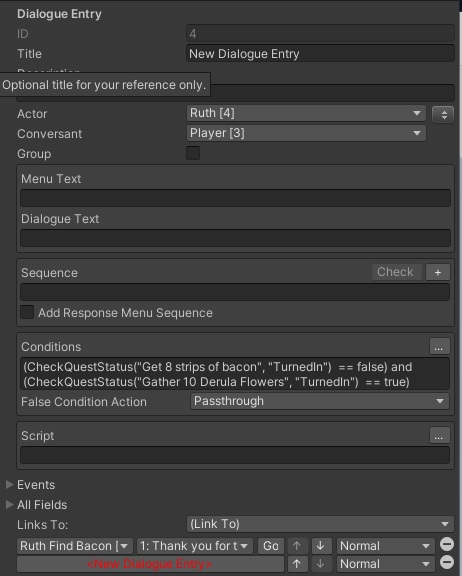Open the Actor dropdown showing Ruth
This screenshot has height=576, width=462.
[306, 113]
